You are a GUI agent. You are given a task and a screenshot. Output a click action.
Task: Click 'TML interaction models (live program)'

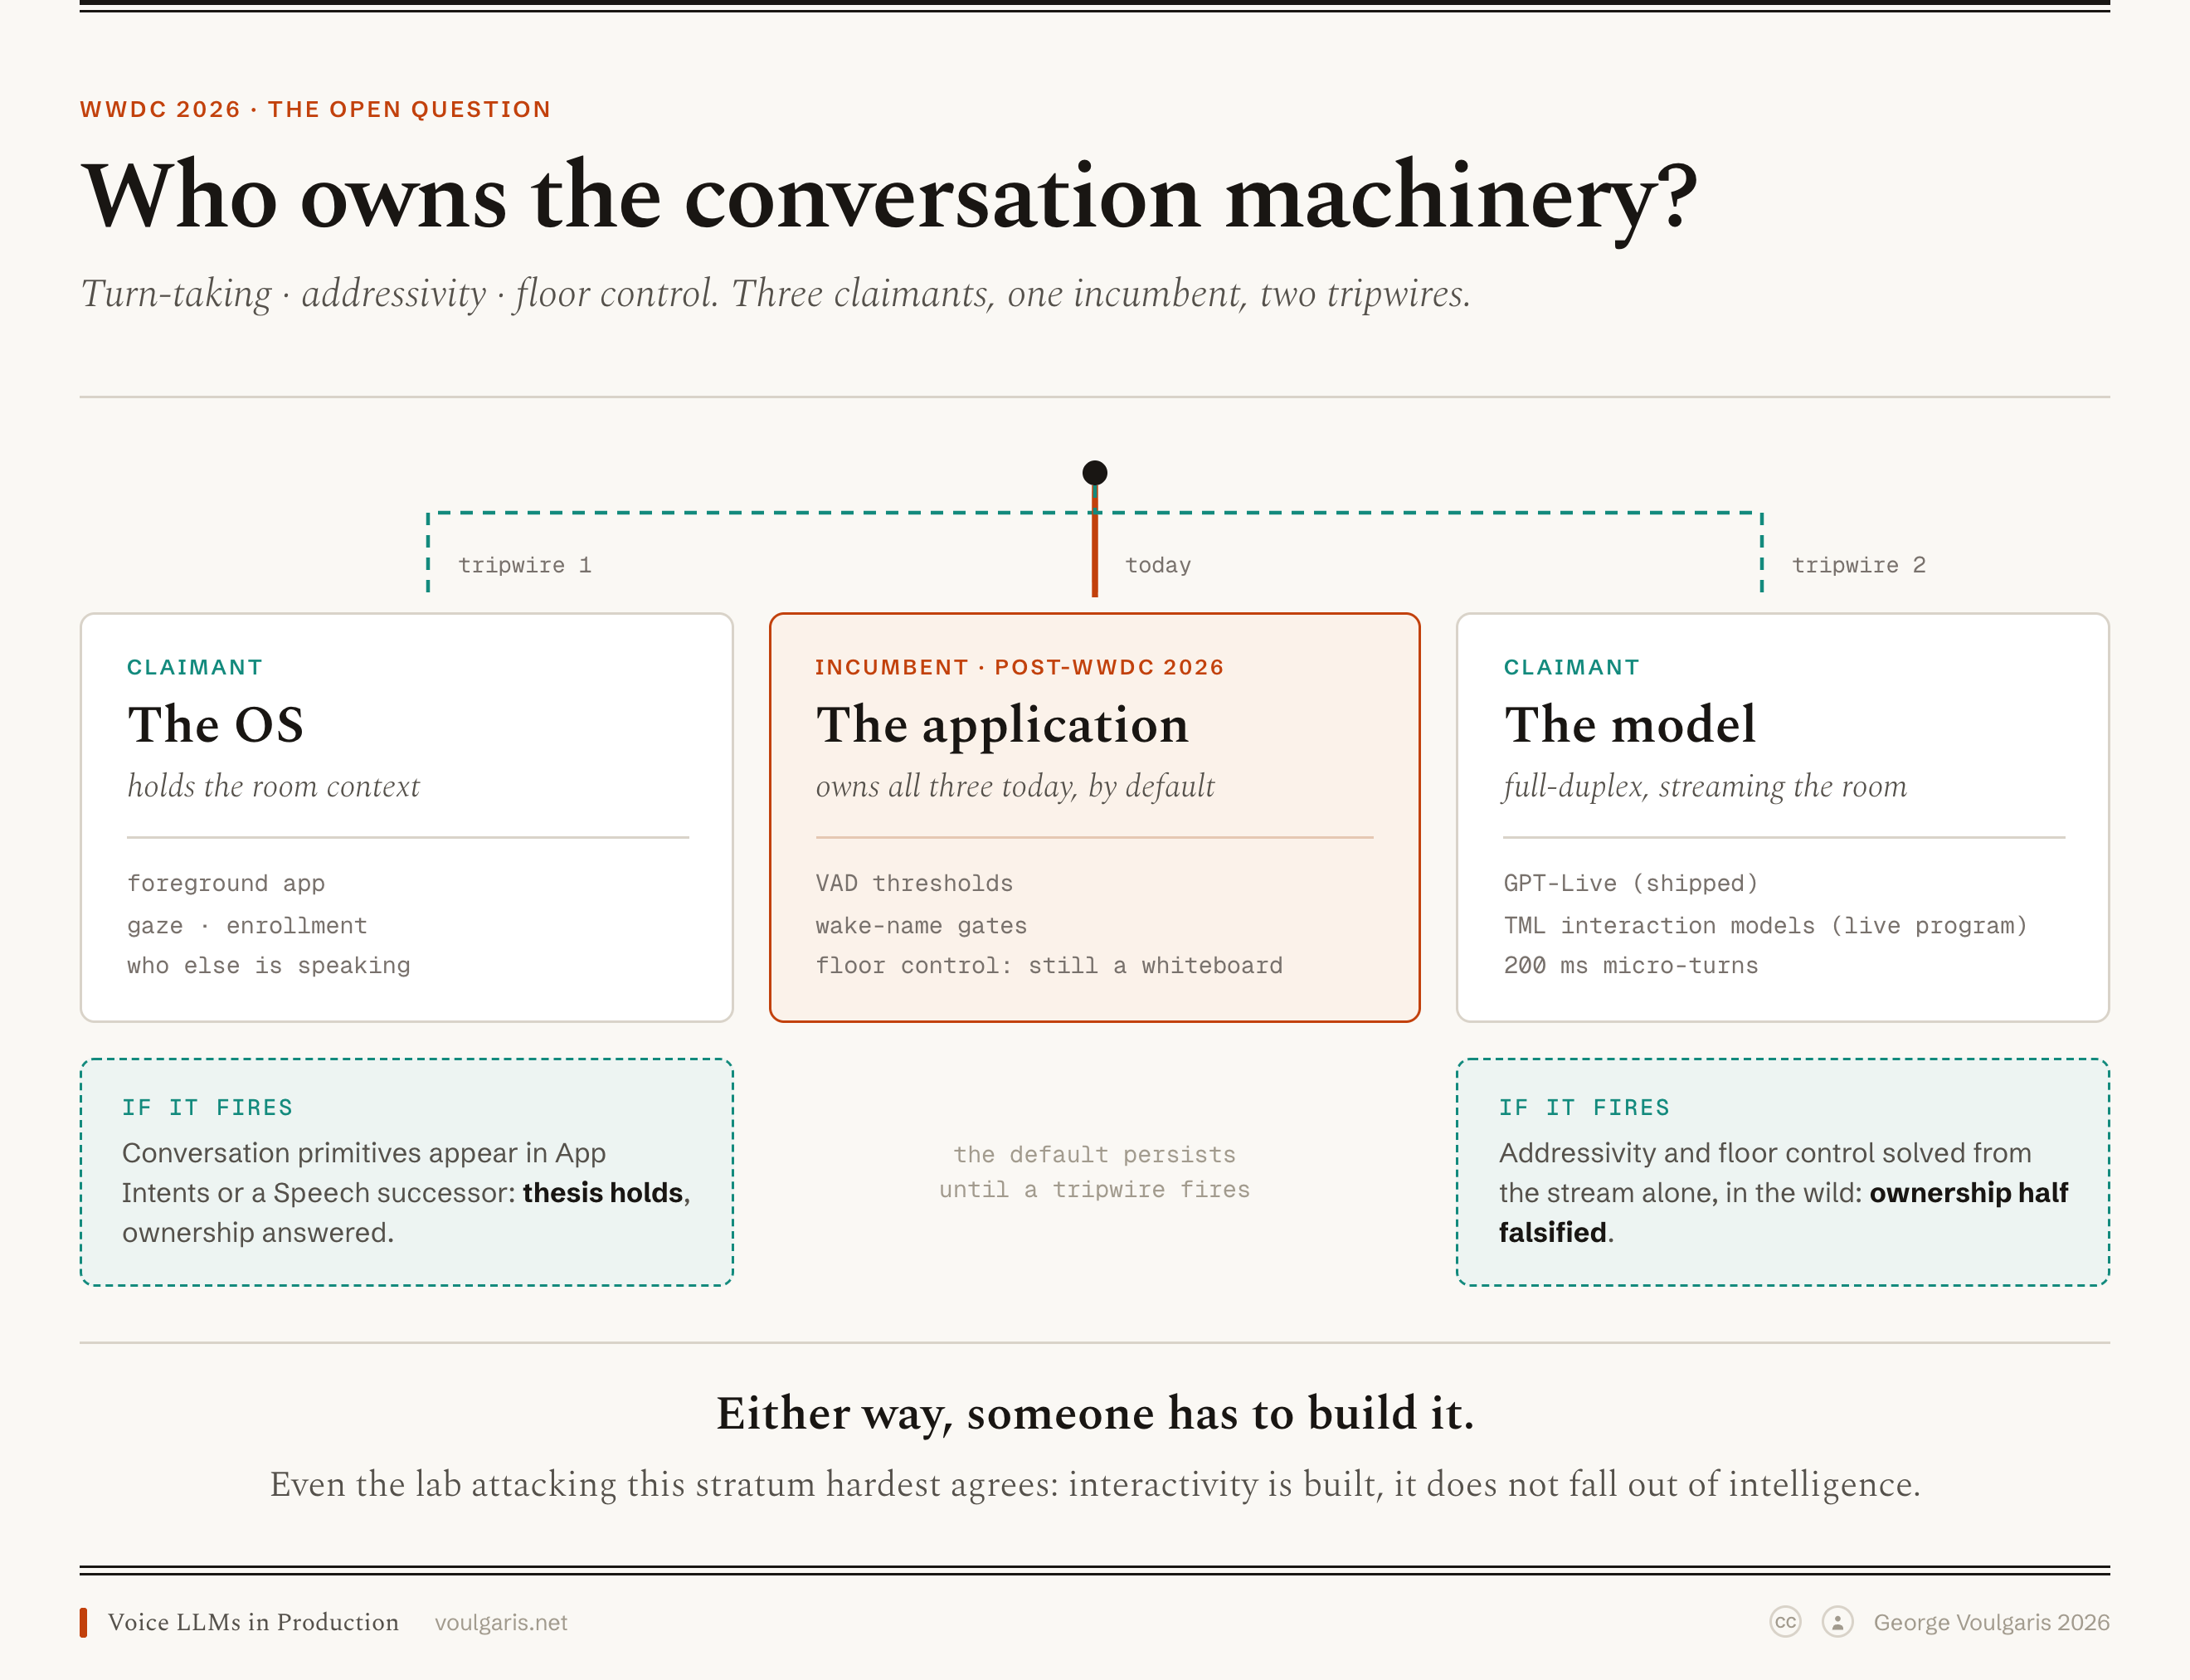[1766, 925]
